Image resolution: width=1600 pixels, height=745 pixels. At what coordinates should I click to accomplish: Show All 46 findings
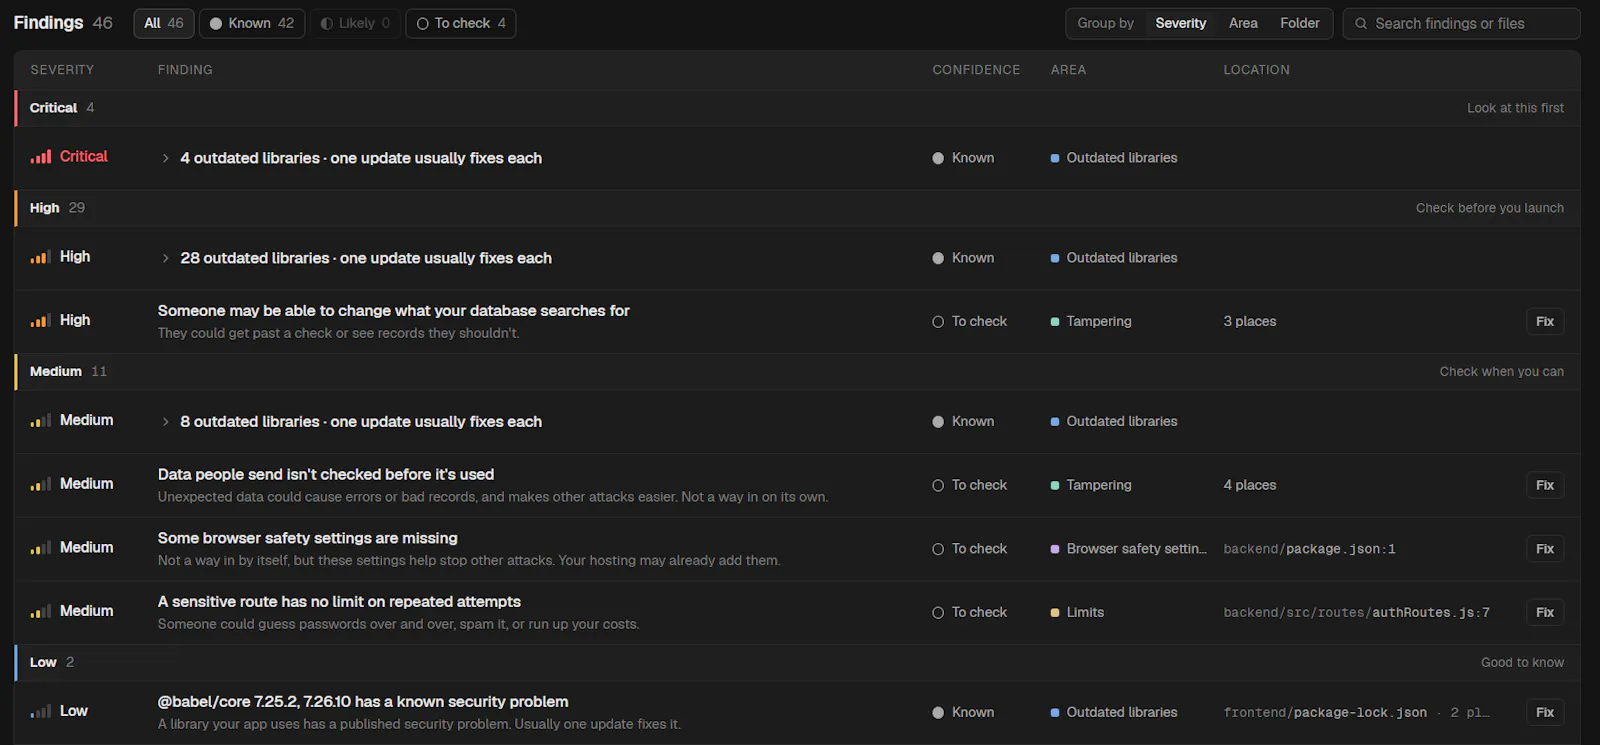click(164, 23)
